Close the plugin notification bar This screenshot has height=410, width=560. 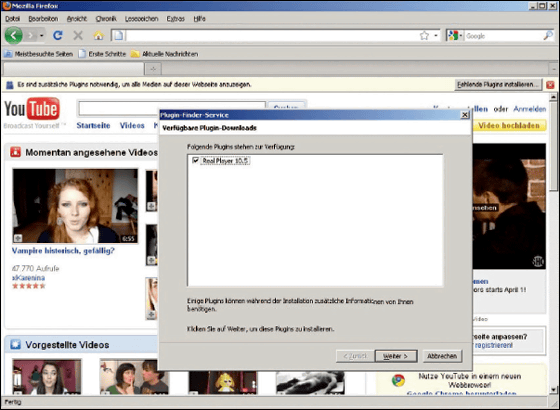550,85
